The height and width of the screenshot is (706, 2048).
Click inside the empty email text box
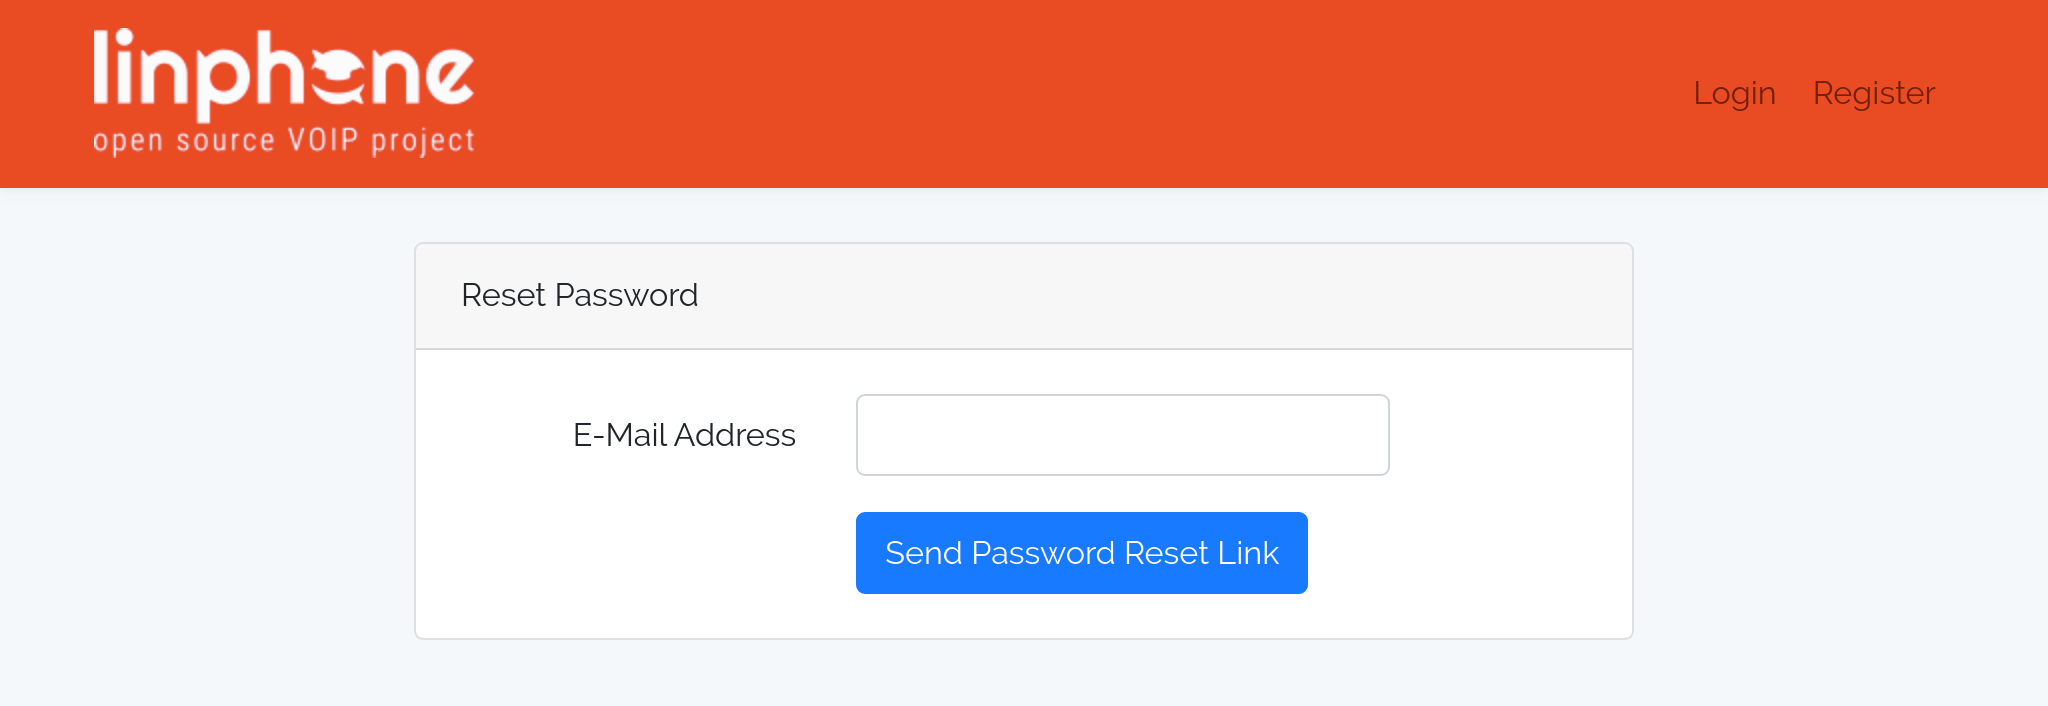coord(1122,435)
